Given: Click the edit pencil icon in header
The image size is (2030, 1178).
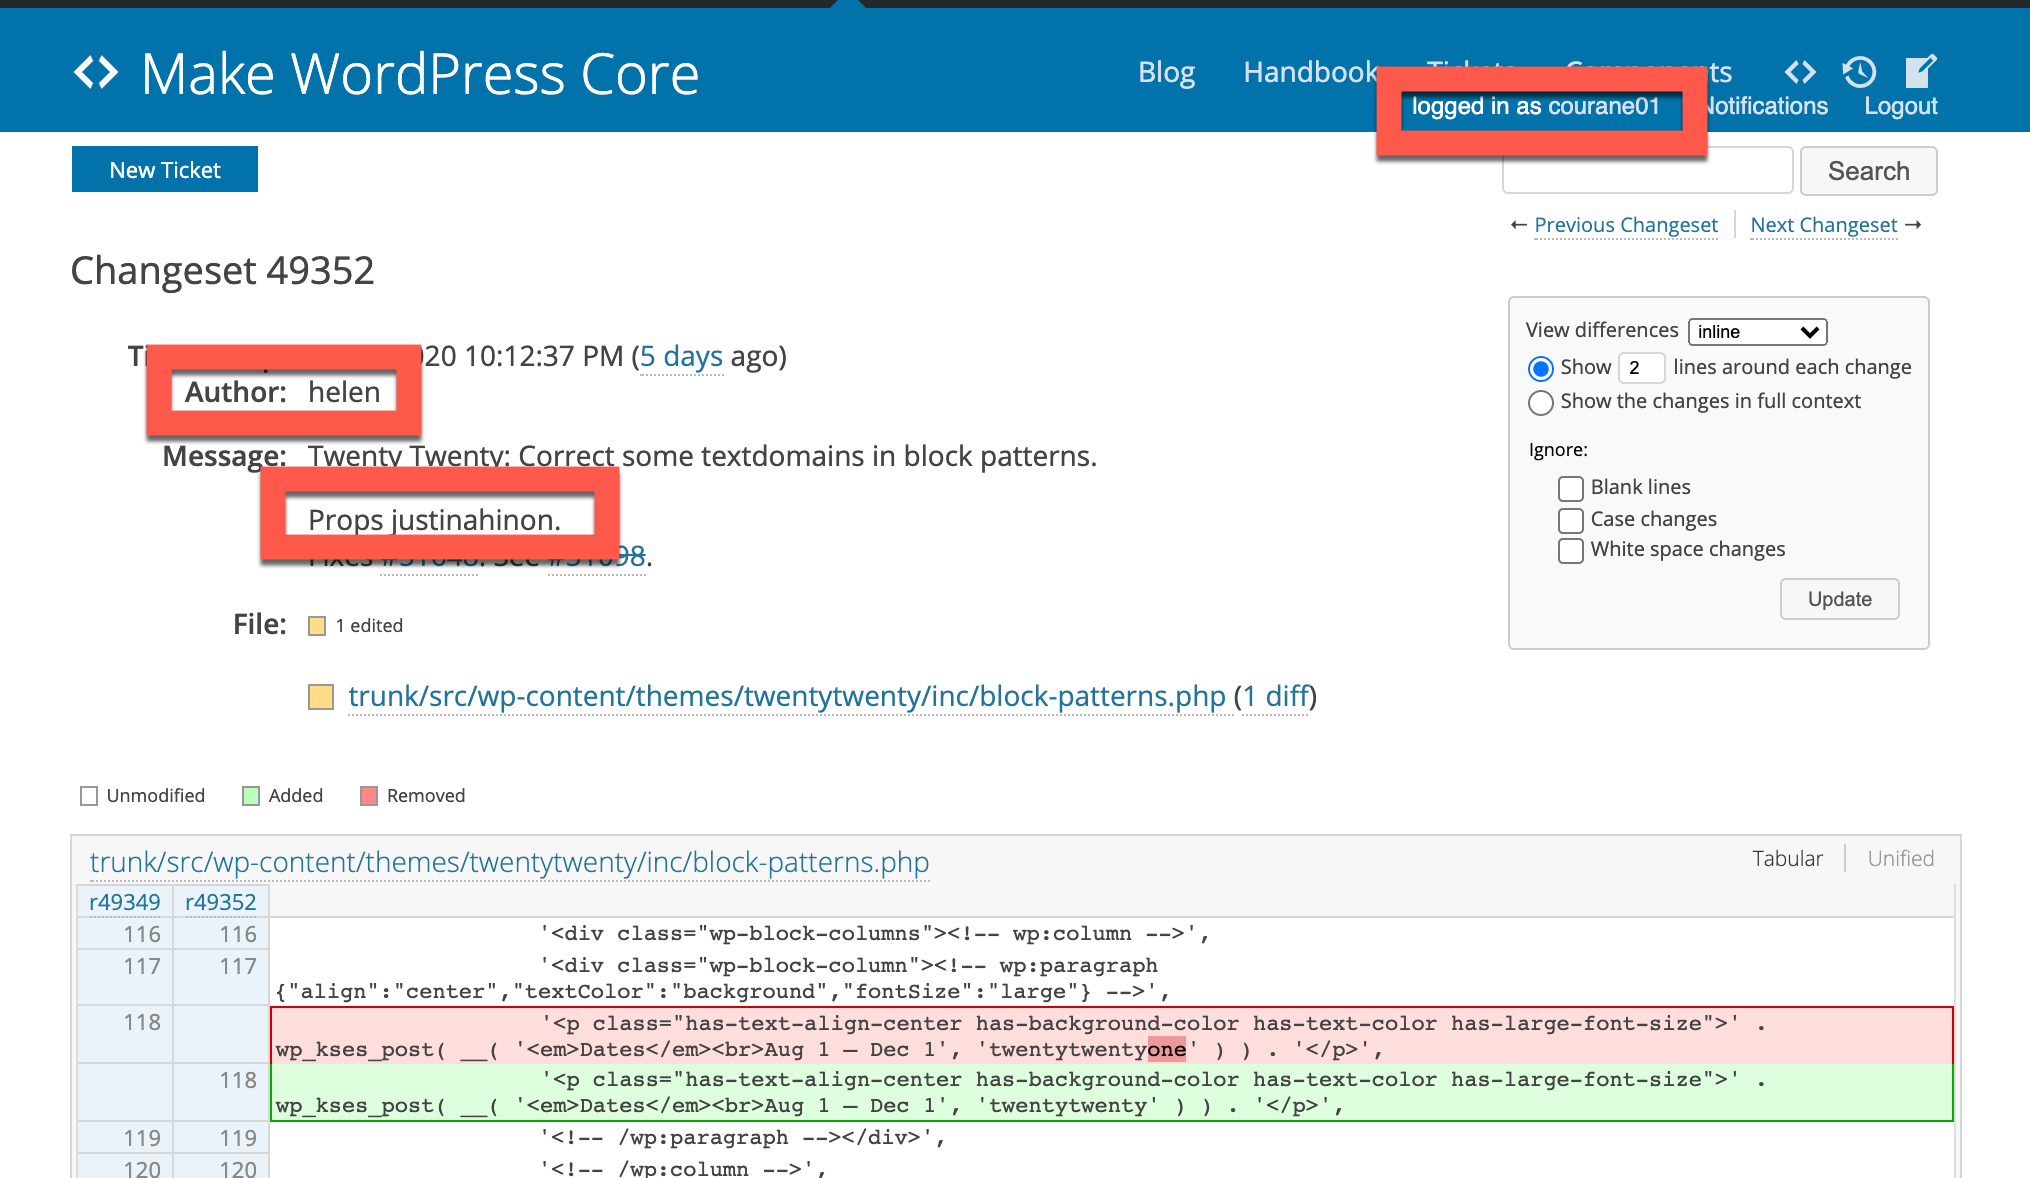Looking at the screenshot, I should pos(1920,72).
